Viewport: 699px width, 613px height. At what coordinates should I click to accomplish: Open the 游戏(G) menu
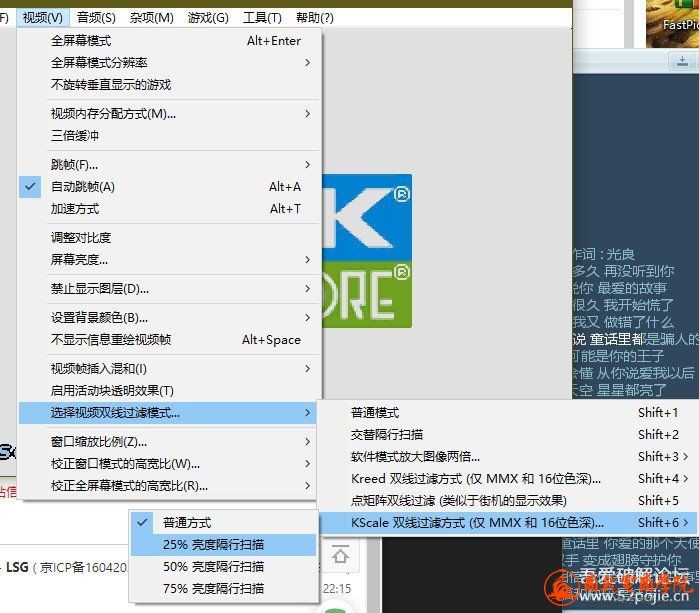pos(208,17)
